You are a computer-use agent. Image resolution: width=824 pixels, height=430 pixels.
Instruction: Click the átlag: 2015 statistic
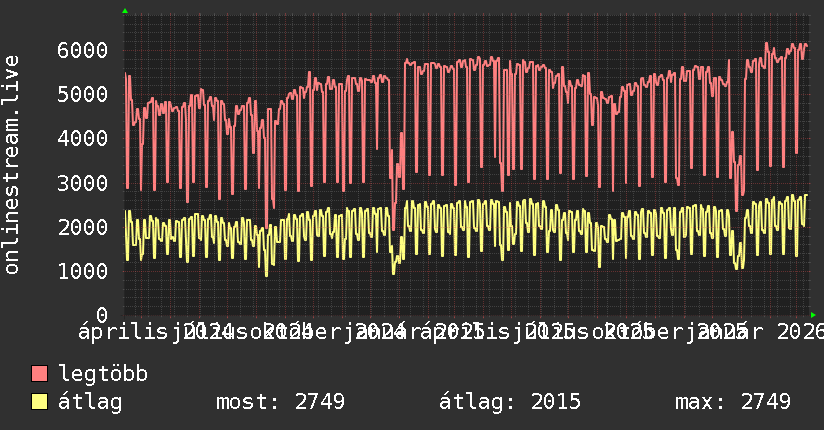point(510,402)
